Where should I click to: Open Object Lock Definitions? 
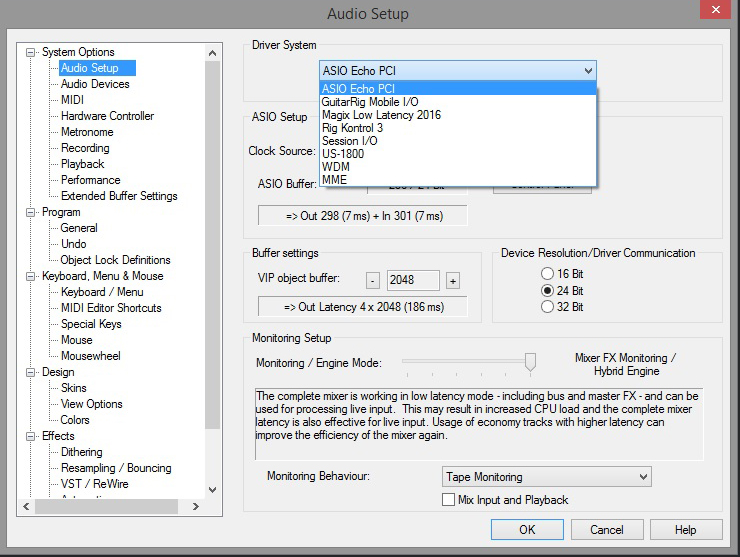(115, 260)
